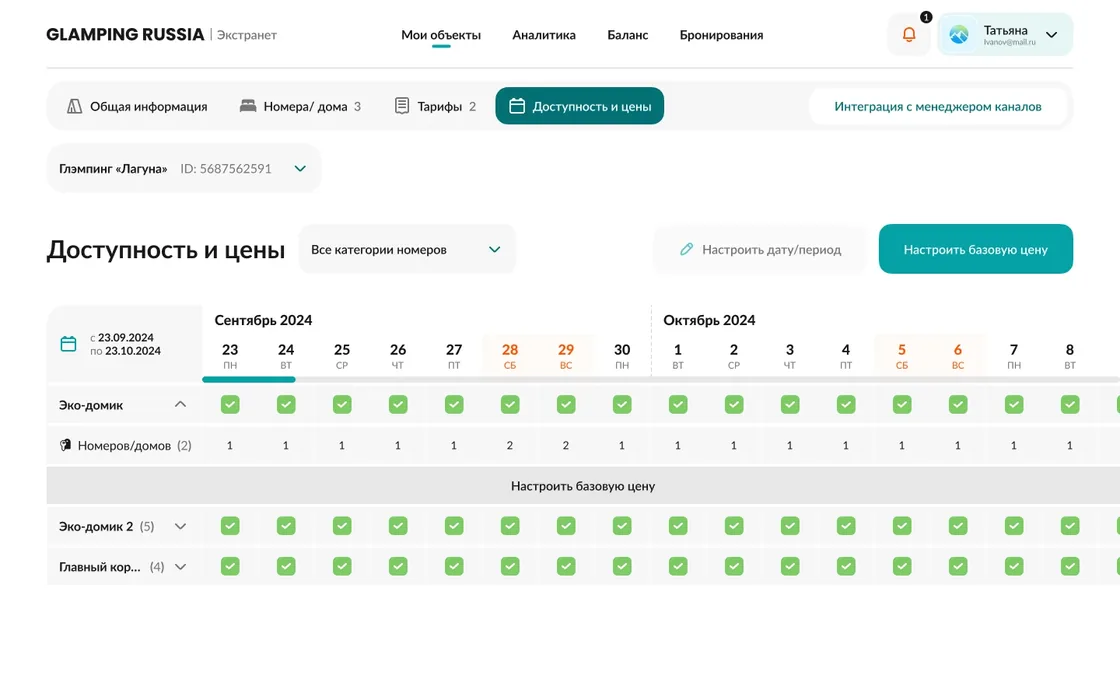Open the notifications bell icon
Viewport: 1120px width, 700px height.
(909, 34)
